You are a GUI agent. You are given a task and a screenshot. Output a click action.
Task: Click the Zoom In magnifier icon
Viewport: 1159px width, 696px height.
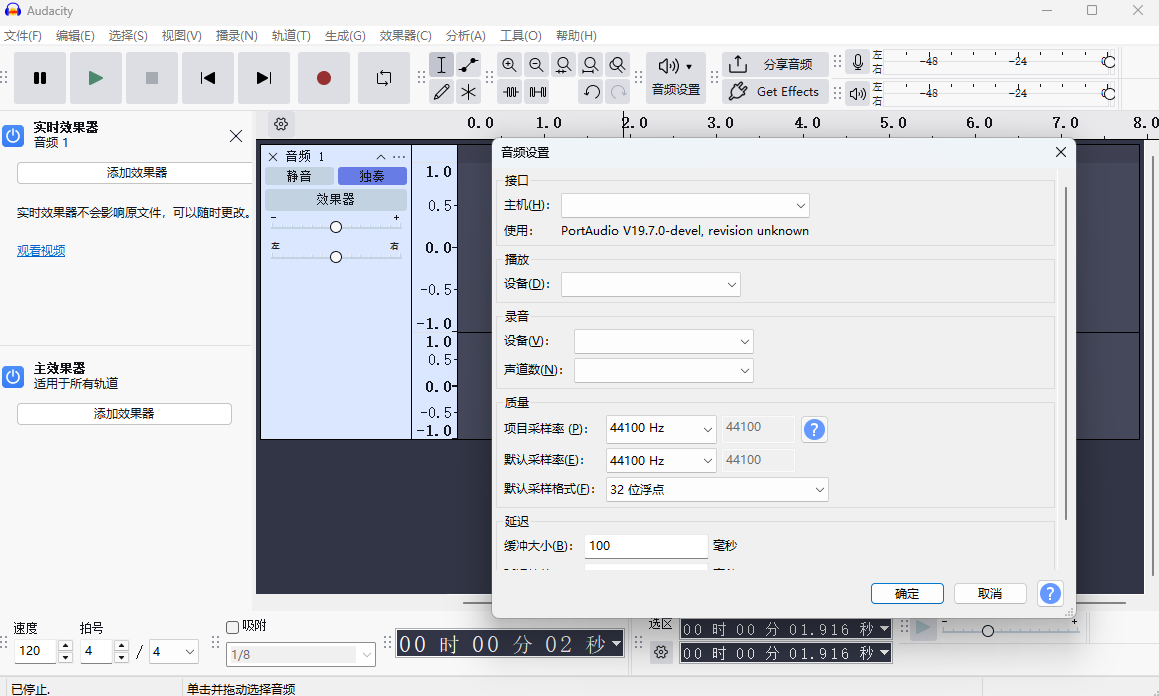[x=510, y=65]
